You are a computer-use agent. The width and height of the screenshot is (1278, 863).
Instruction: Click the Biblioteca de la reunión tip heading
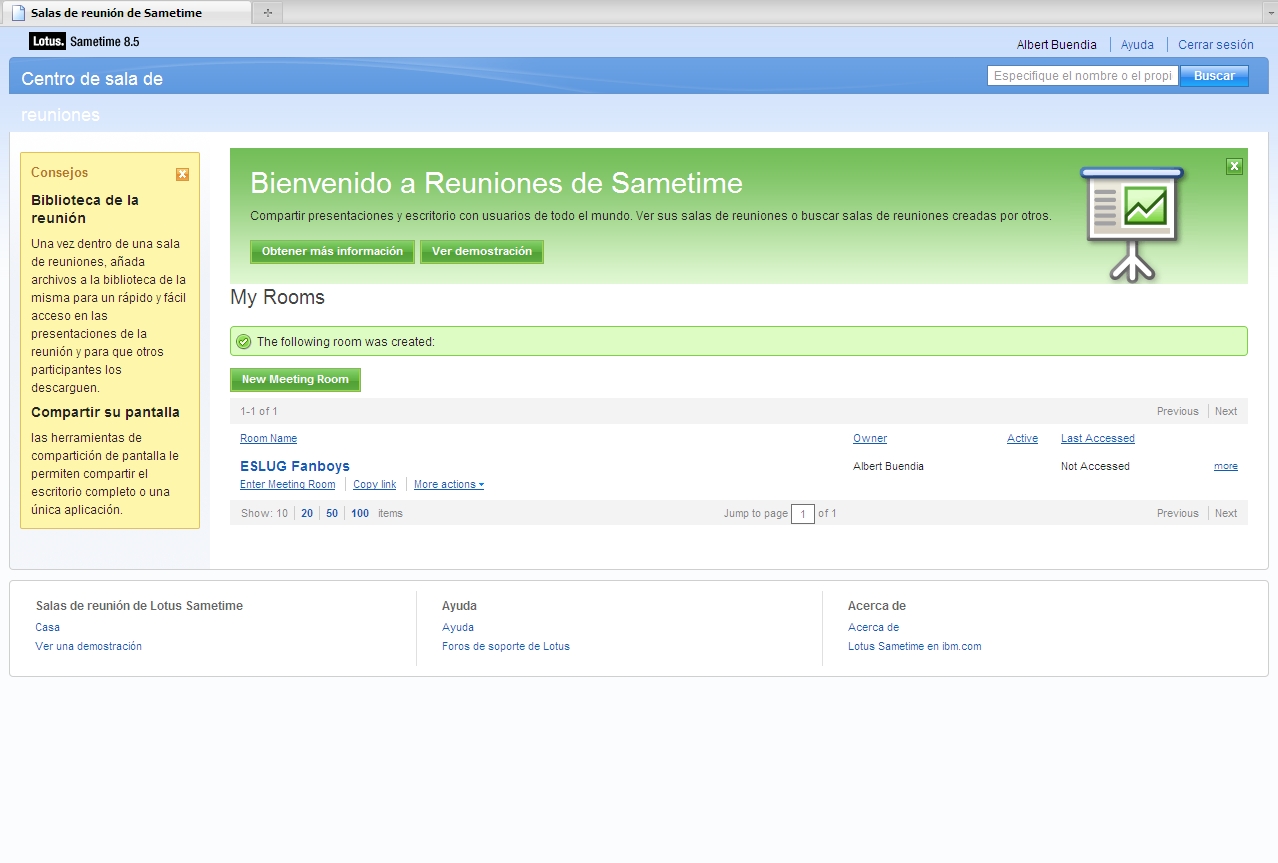[x=85, y=209]
